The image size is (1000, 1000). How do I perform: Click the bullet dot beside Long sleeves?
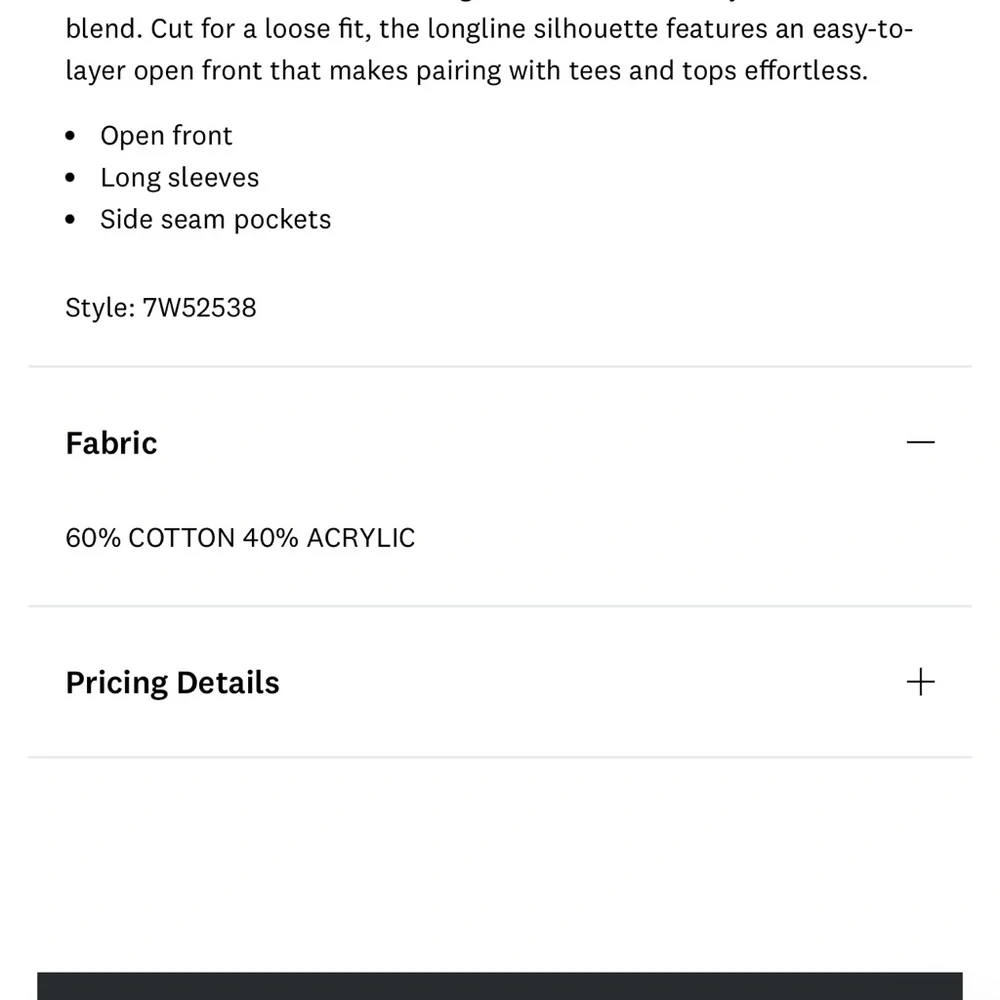coord(70,178)
